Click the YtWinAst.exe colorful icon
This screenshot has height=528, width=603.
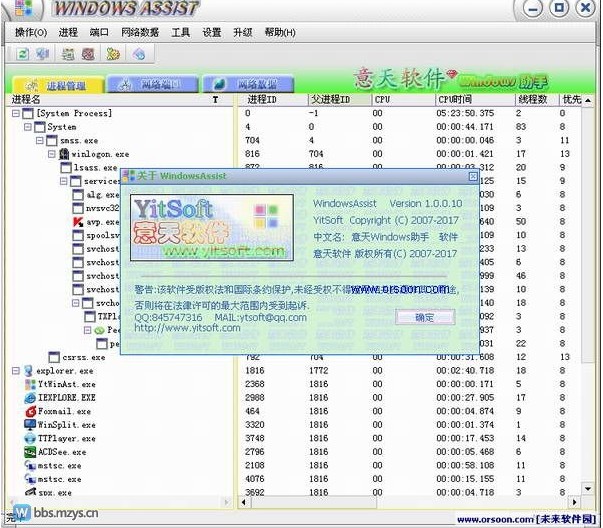point(29,384)
